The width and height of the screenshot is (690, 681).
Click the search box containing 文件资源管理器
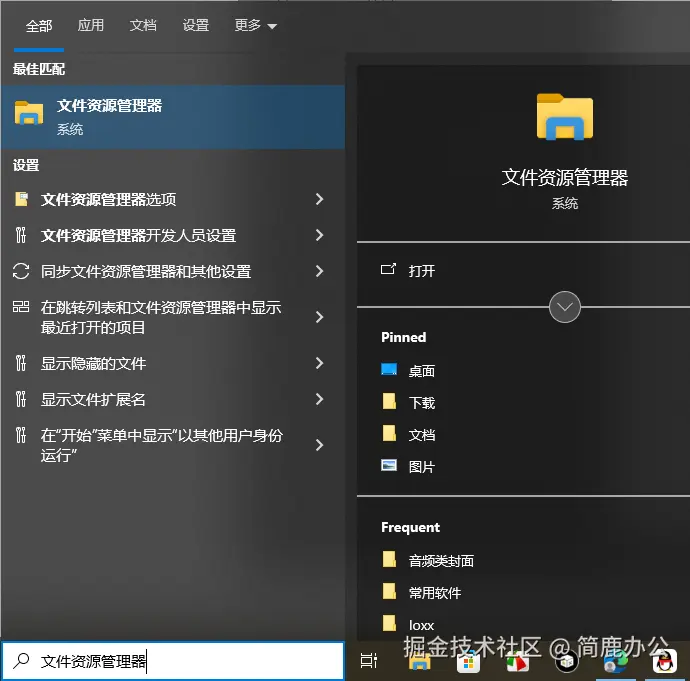click(173, 661)
